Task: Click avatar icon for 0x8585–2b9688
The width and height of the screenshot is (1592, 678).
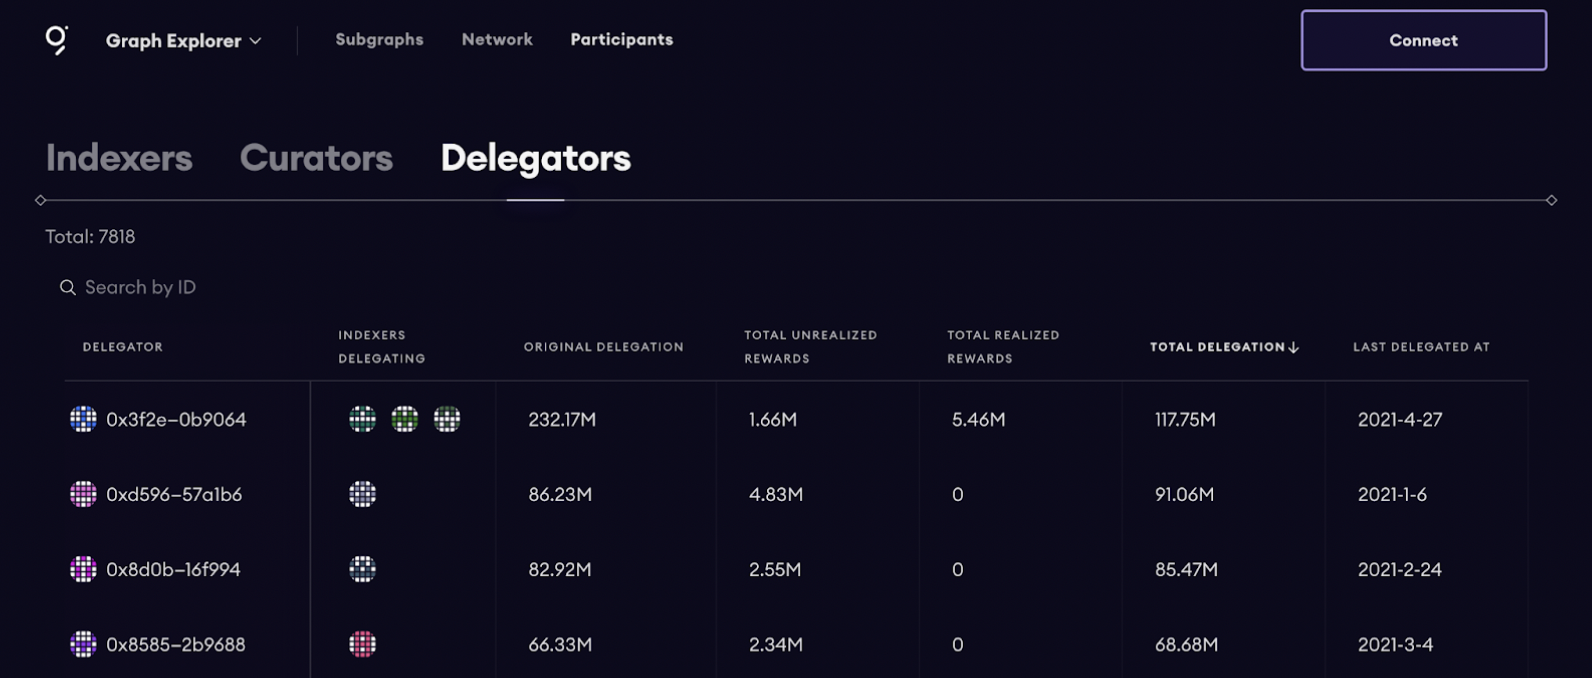Action: [83, 644]
